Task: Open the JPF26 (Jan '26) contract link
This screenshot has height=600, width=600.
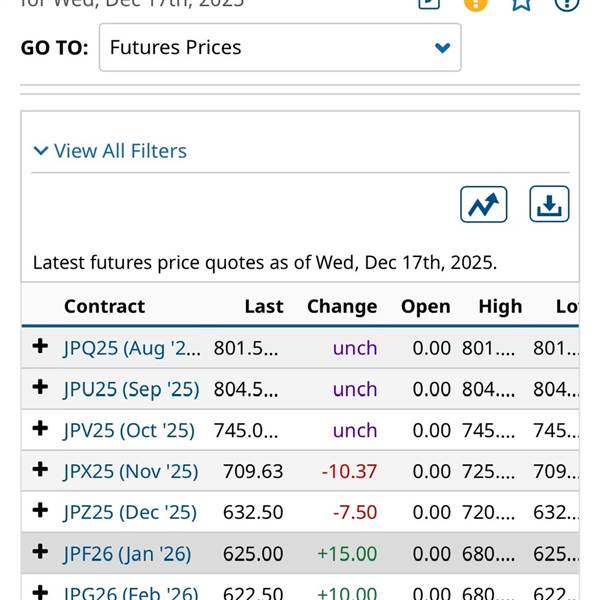Action: click(127, 552)
